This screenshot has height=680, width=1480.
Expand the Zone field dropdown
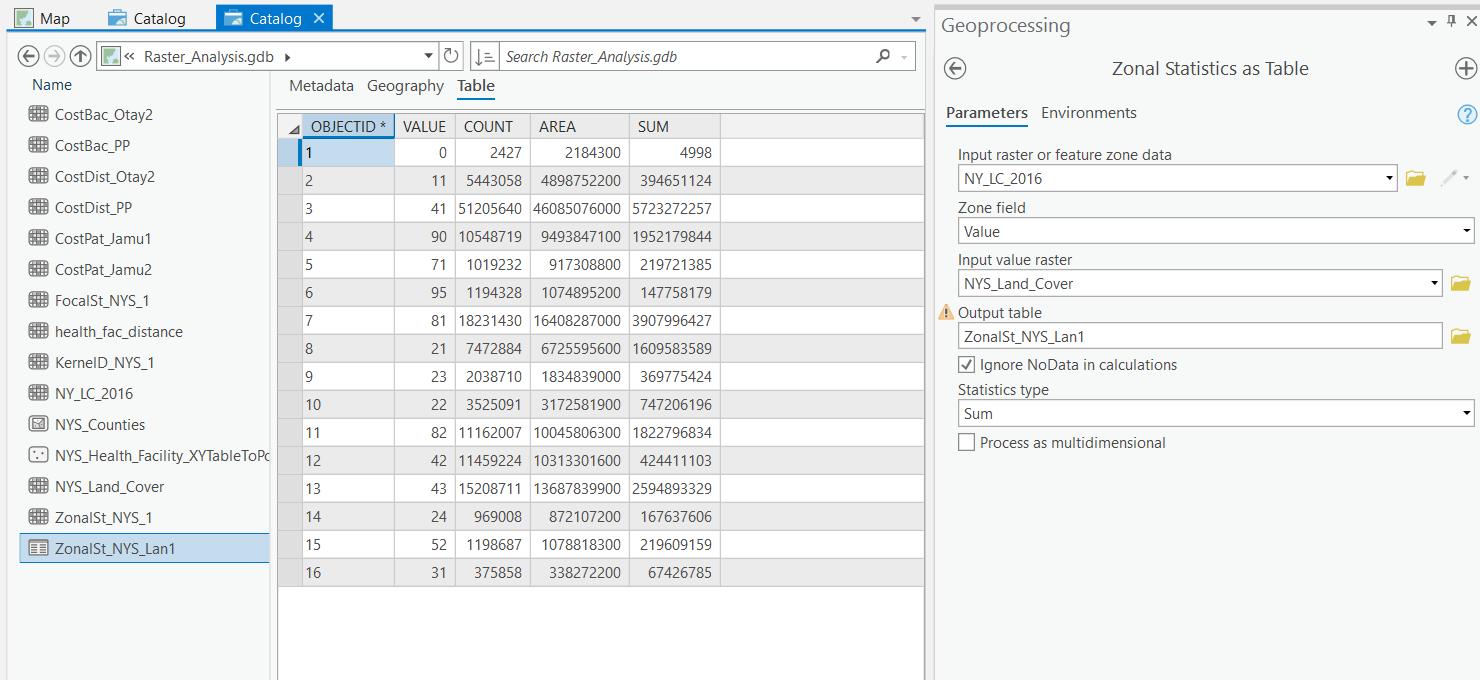click(1215, 232)
